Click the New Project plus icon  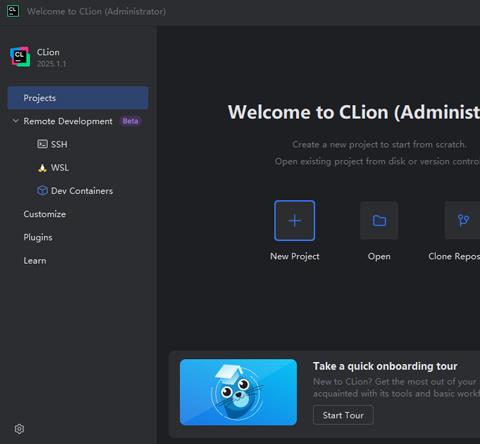[x=294, y=221]
